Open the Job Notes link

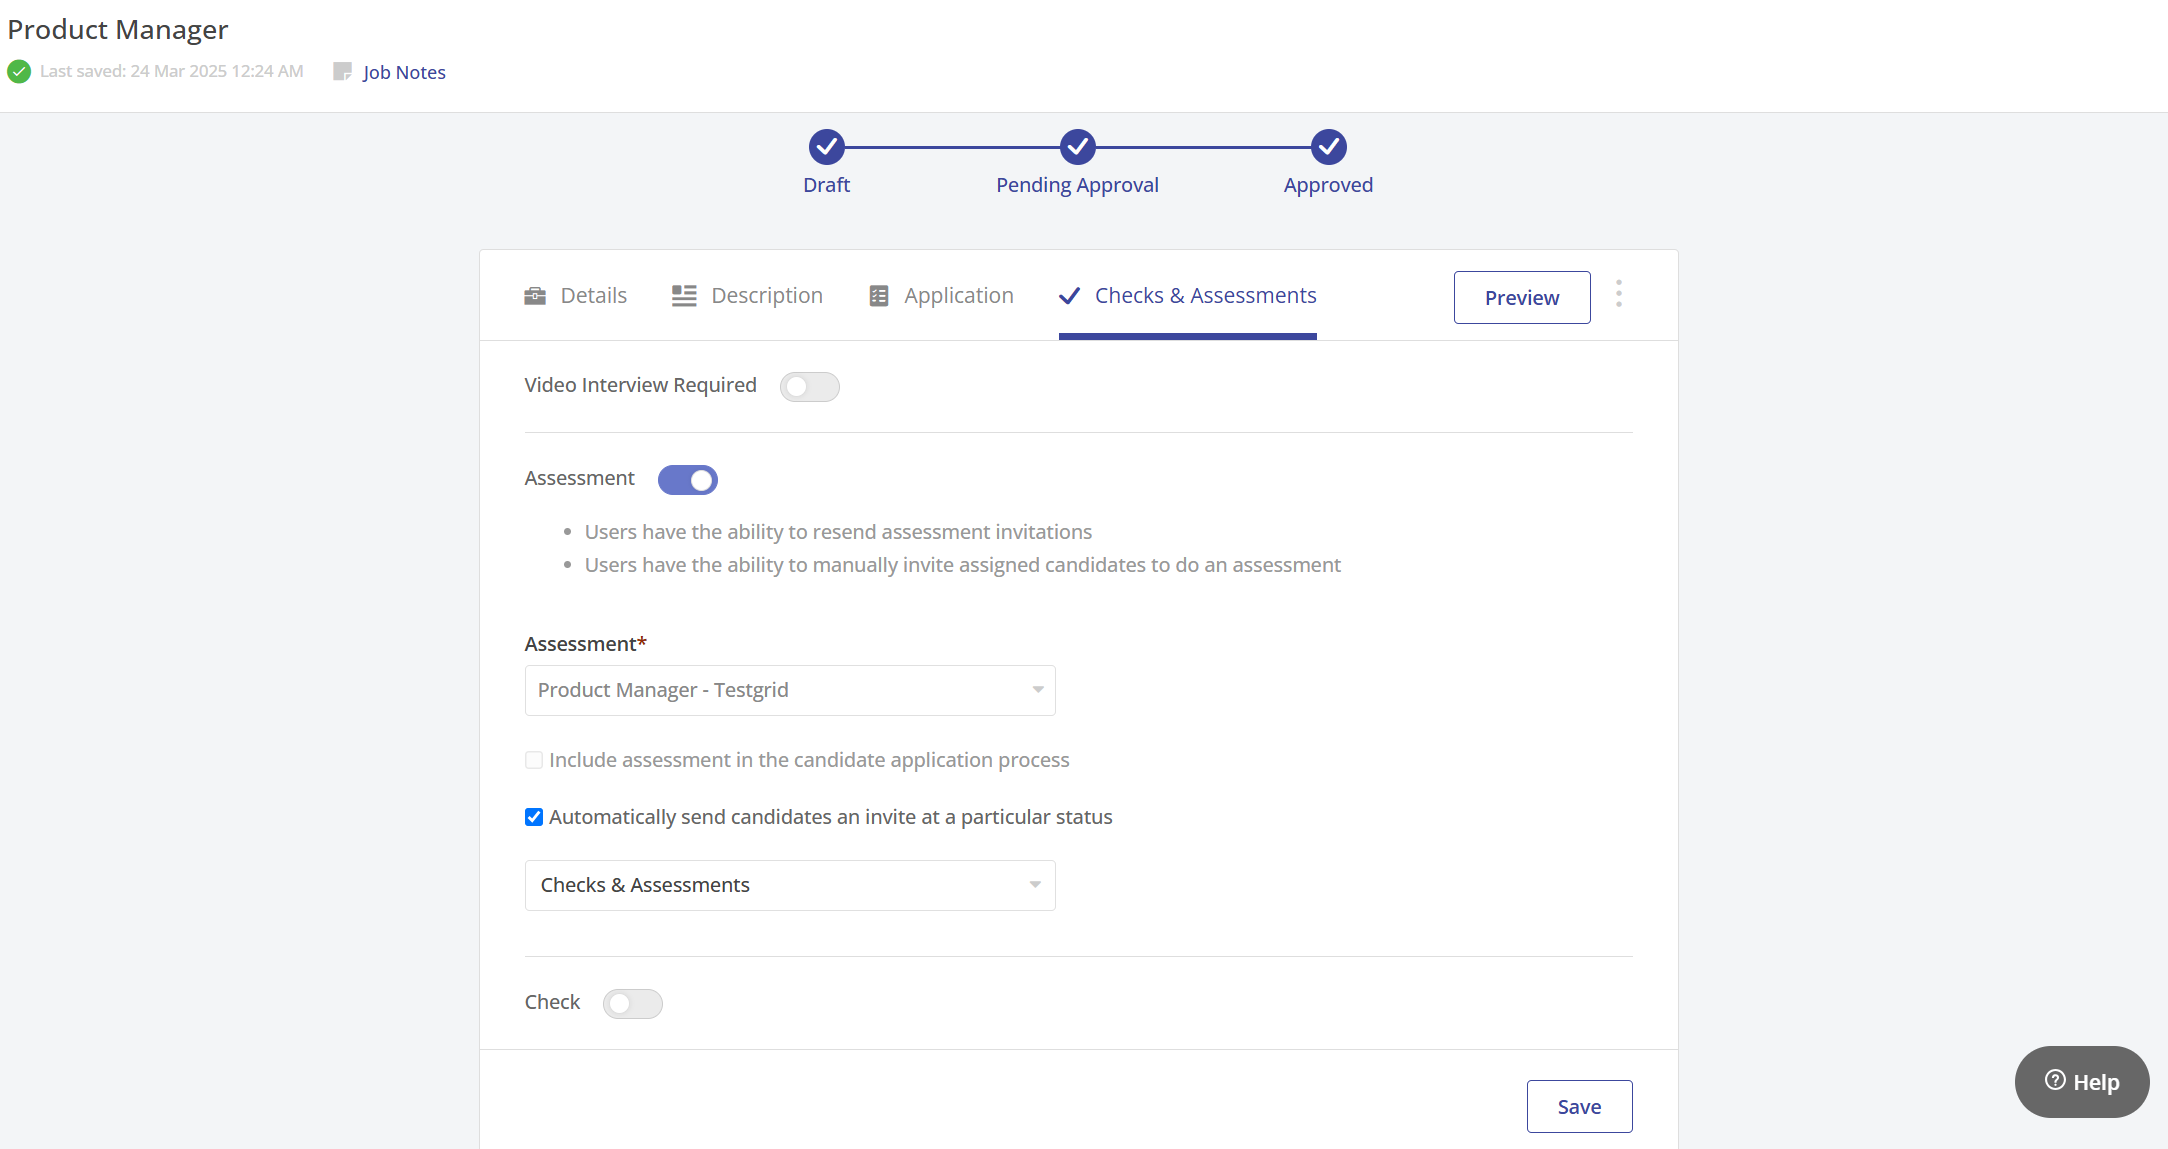click(x=404, y=72)
